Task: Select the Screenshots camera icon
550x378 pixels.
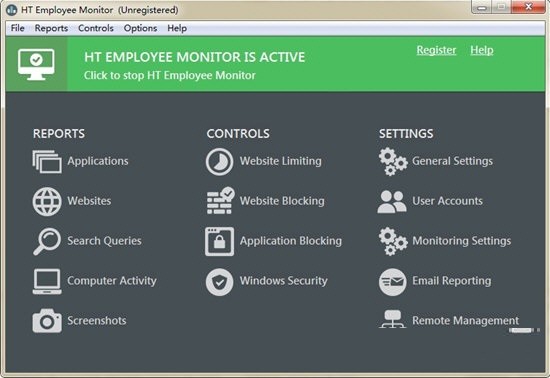Action: (x=47, y=321)
